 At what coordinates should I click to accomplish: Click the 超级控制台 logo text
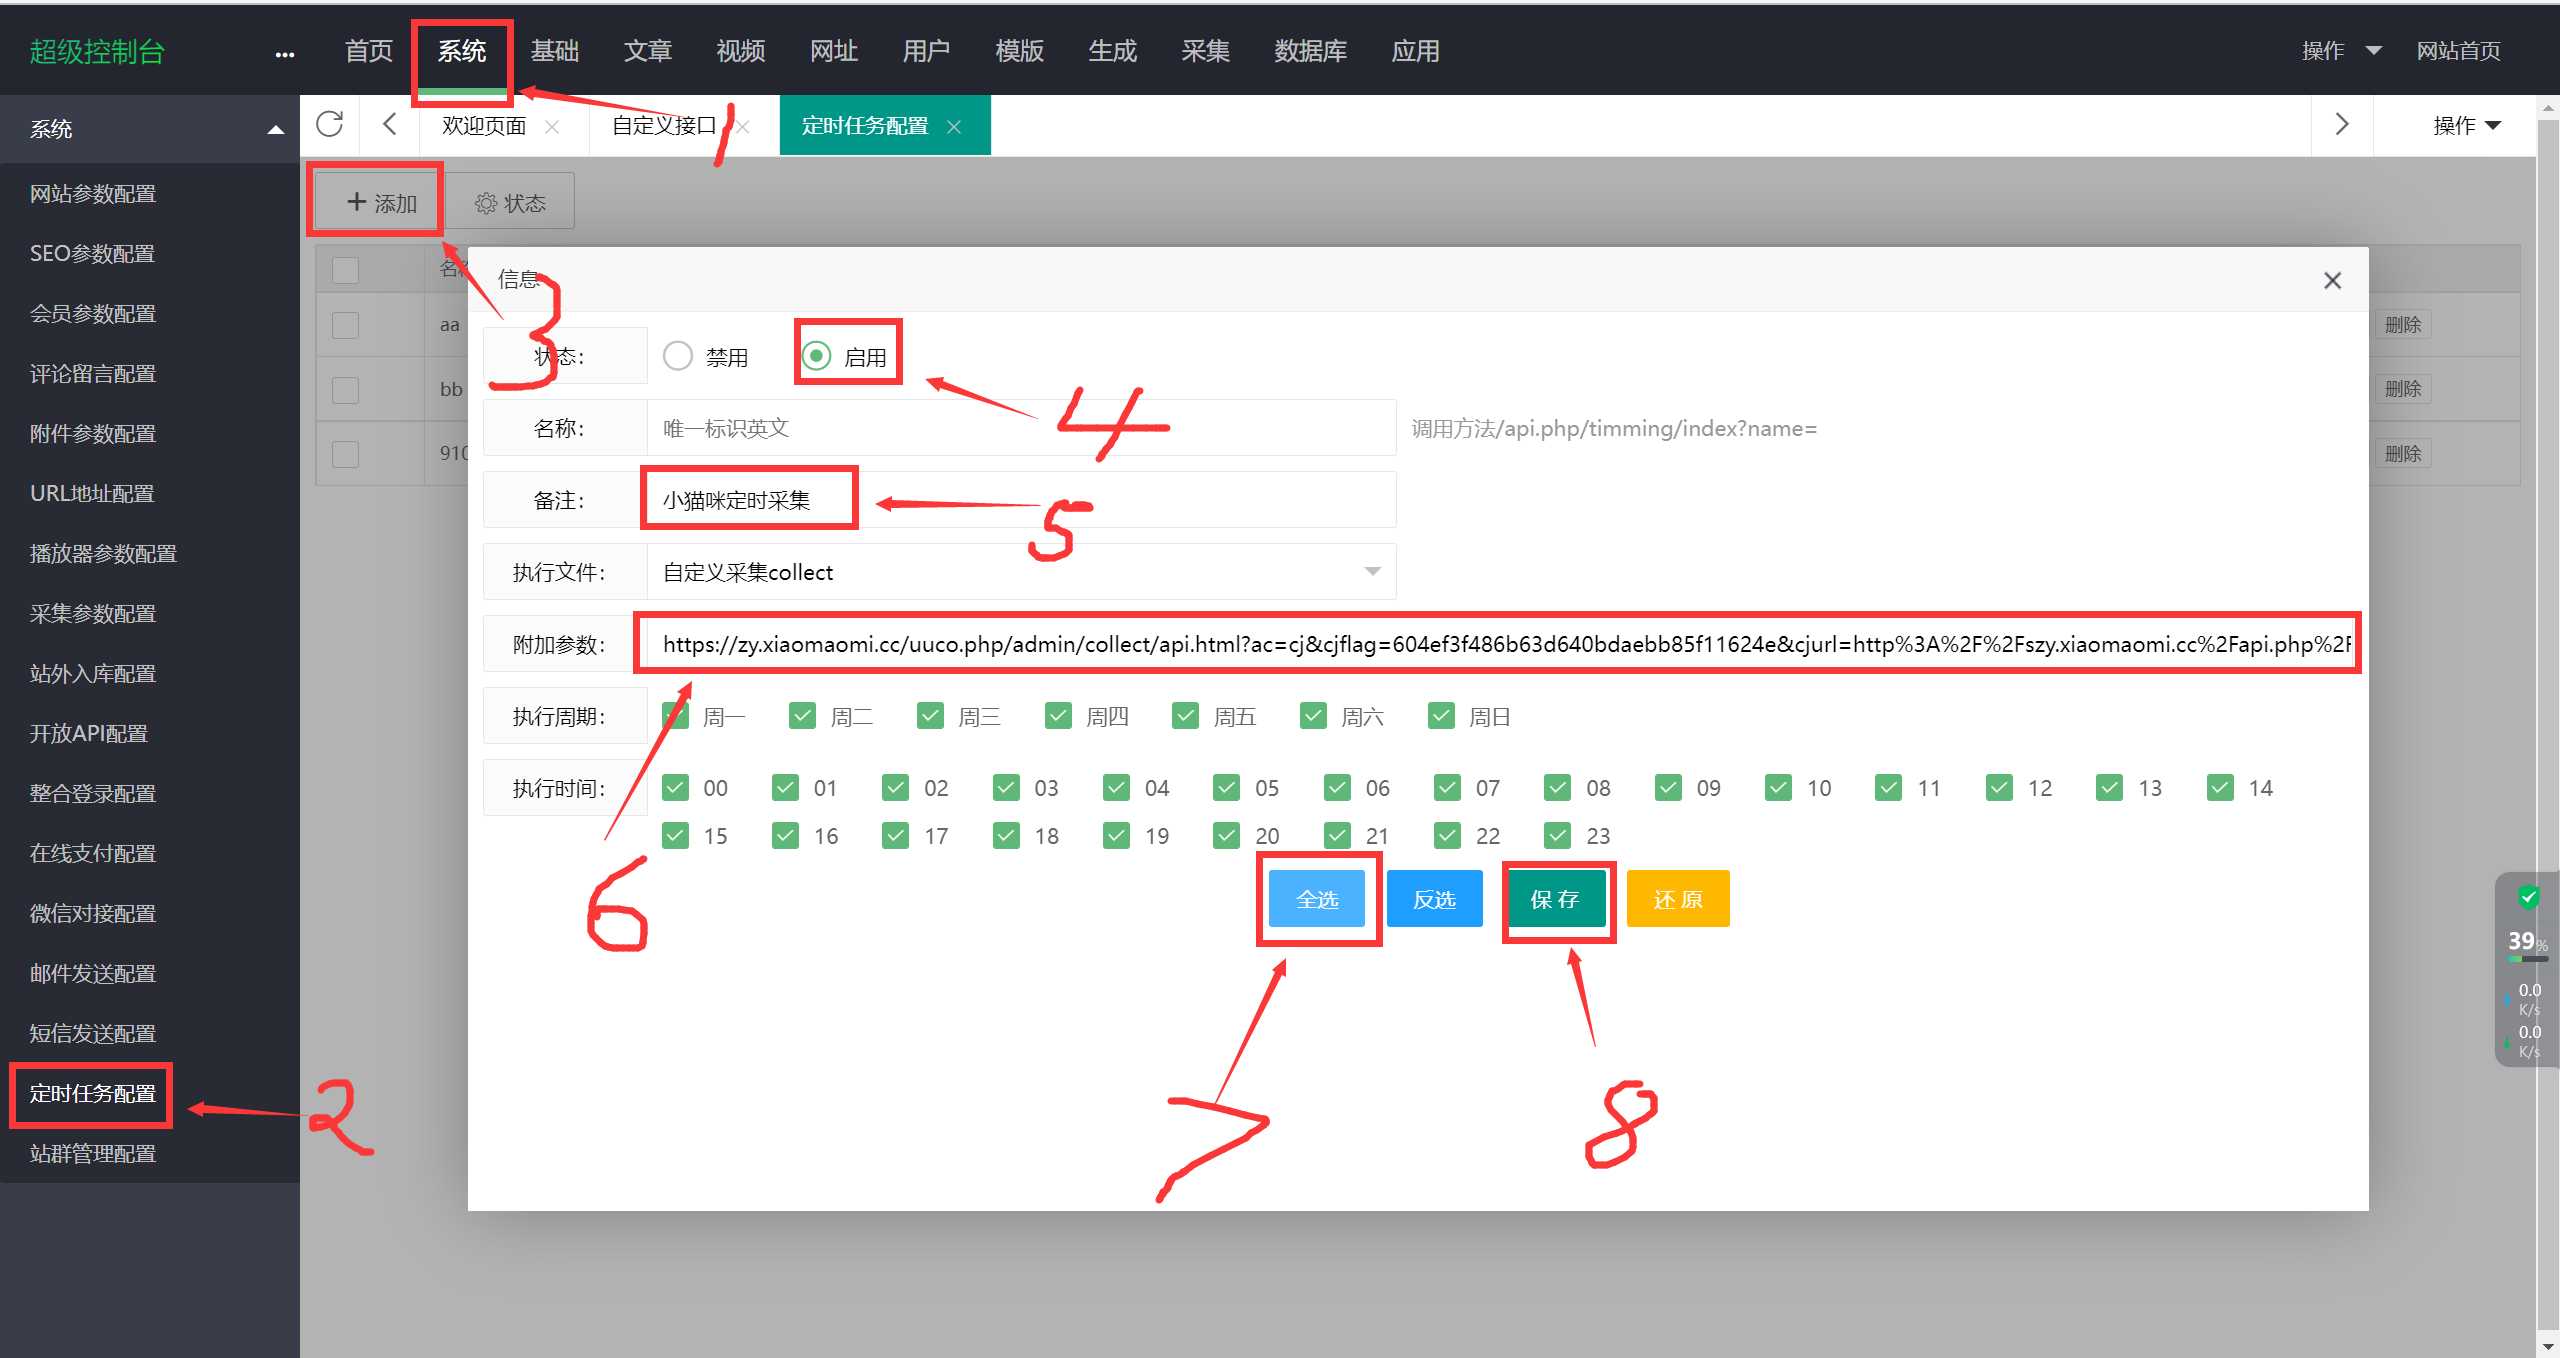tap(97, 52)
